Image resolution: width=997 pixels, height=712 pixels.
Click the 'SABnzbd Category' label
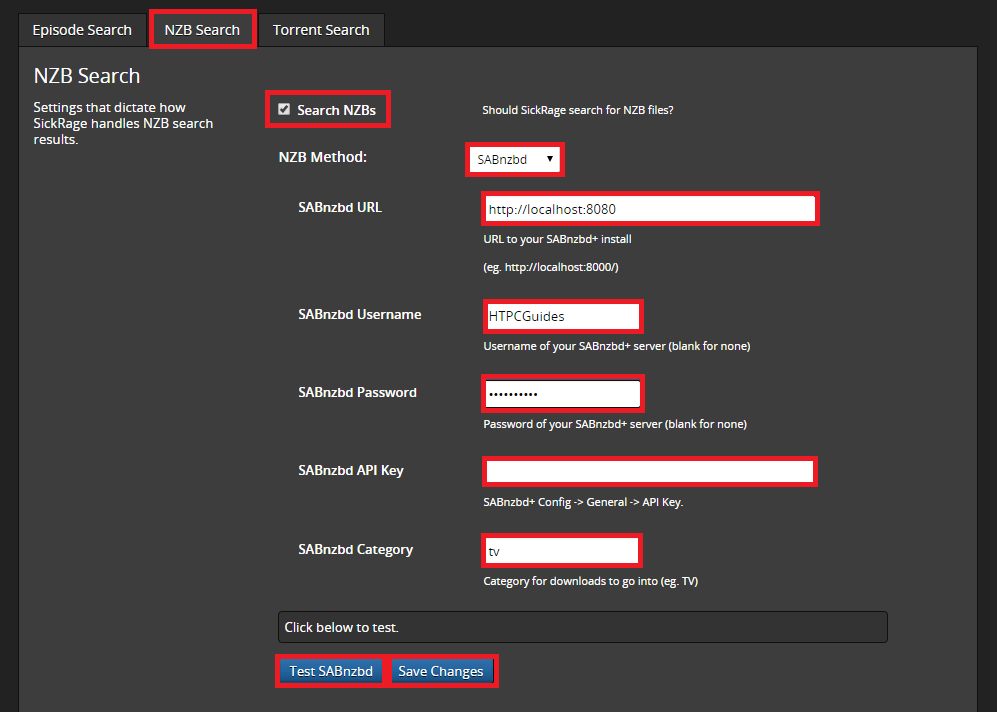pos(355,549)
